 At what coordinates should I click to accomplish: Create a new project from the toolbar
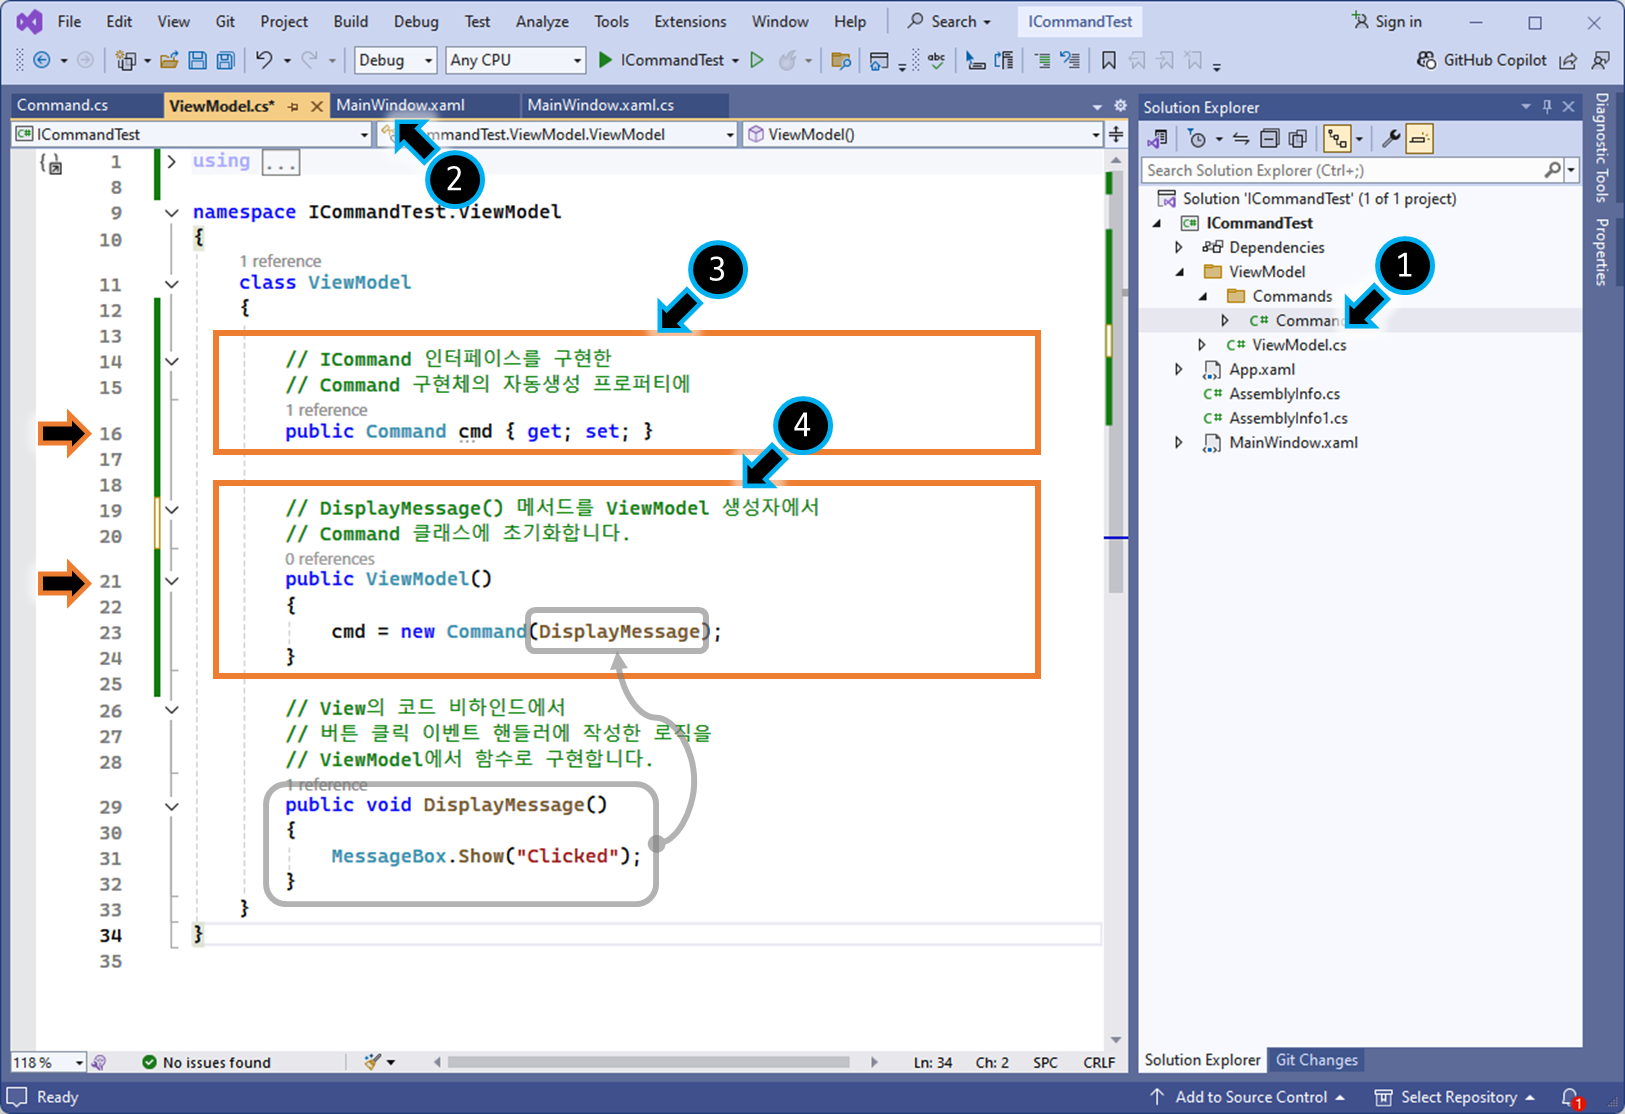pos(126,60)
